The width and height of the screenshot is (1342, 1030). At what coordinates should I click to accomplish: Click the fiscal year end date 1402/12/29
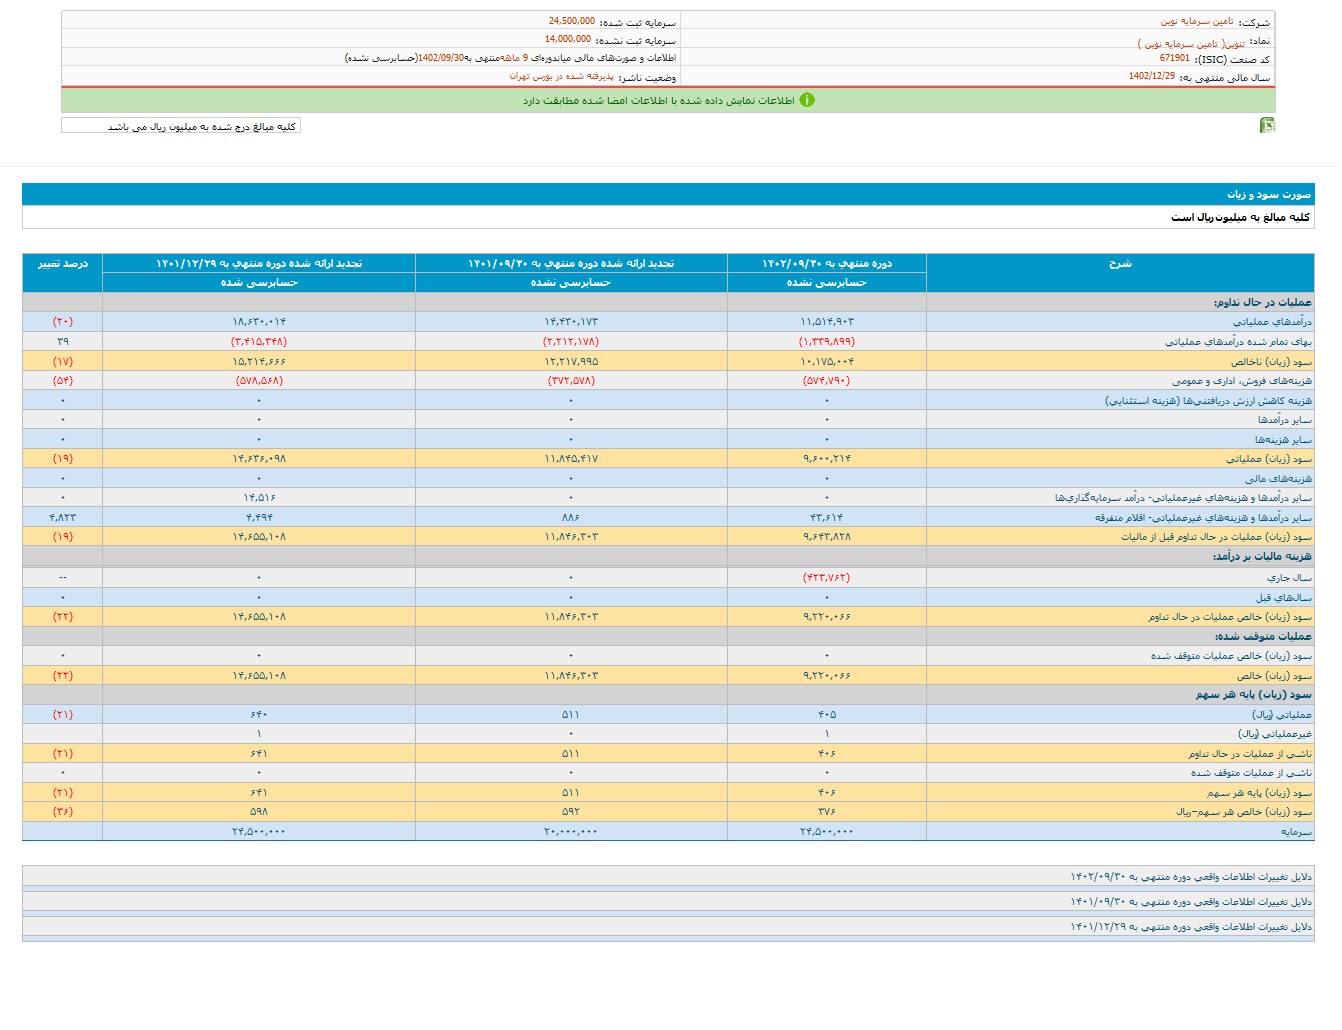[1152, 77]
